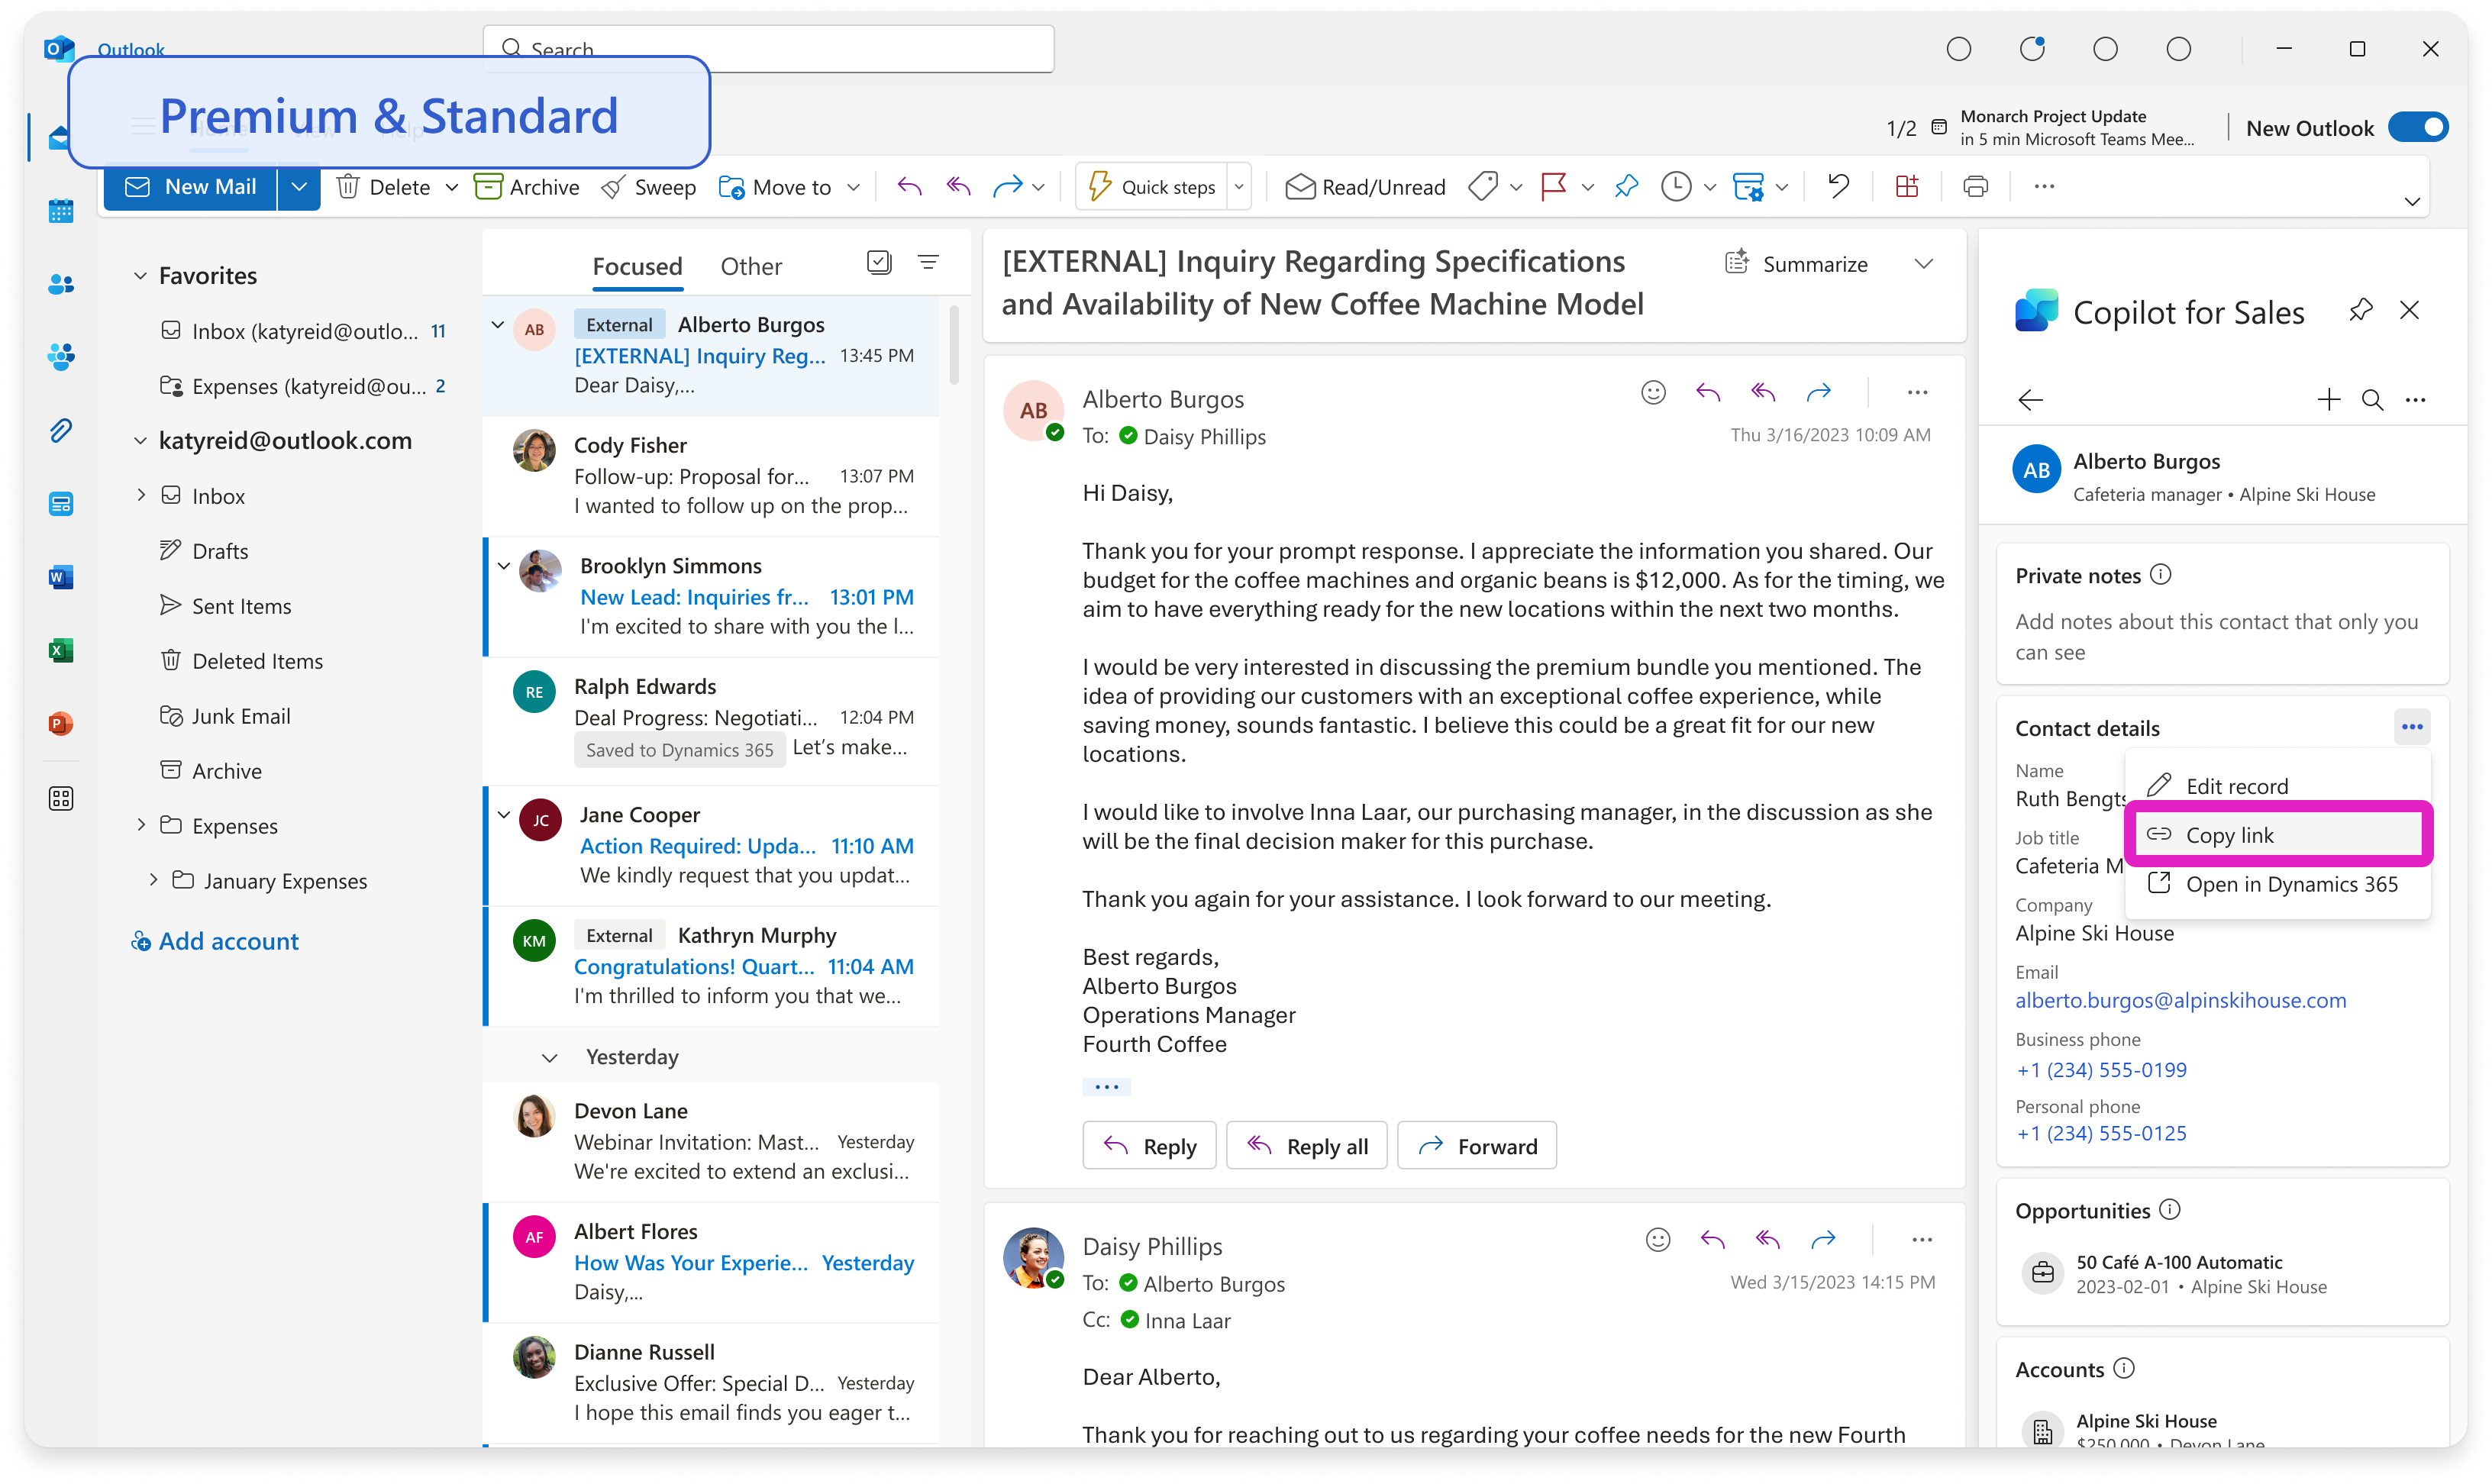Viewport: 2492px width, 1484px height.
Task: Click the Sweep icon in toolbar
Action: point(614,187)
